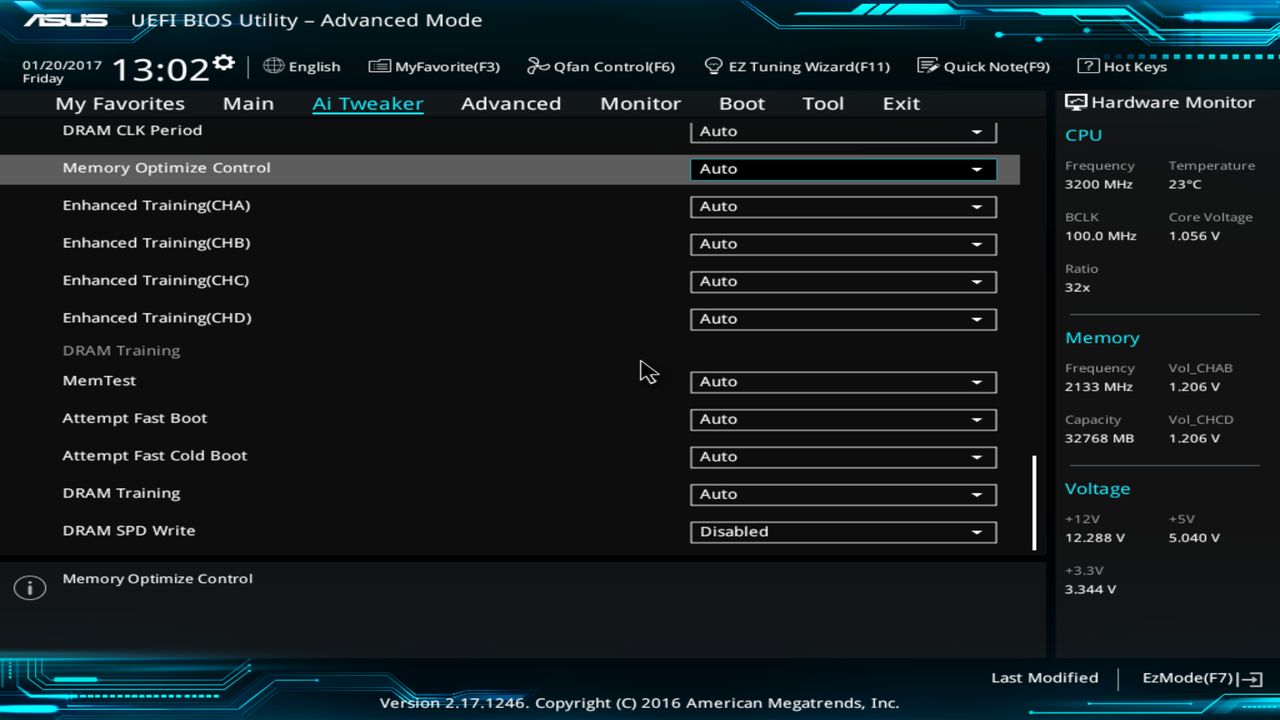1280x720 pixels.
Task: Click the language selection globe icon
Action: 273,66
